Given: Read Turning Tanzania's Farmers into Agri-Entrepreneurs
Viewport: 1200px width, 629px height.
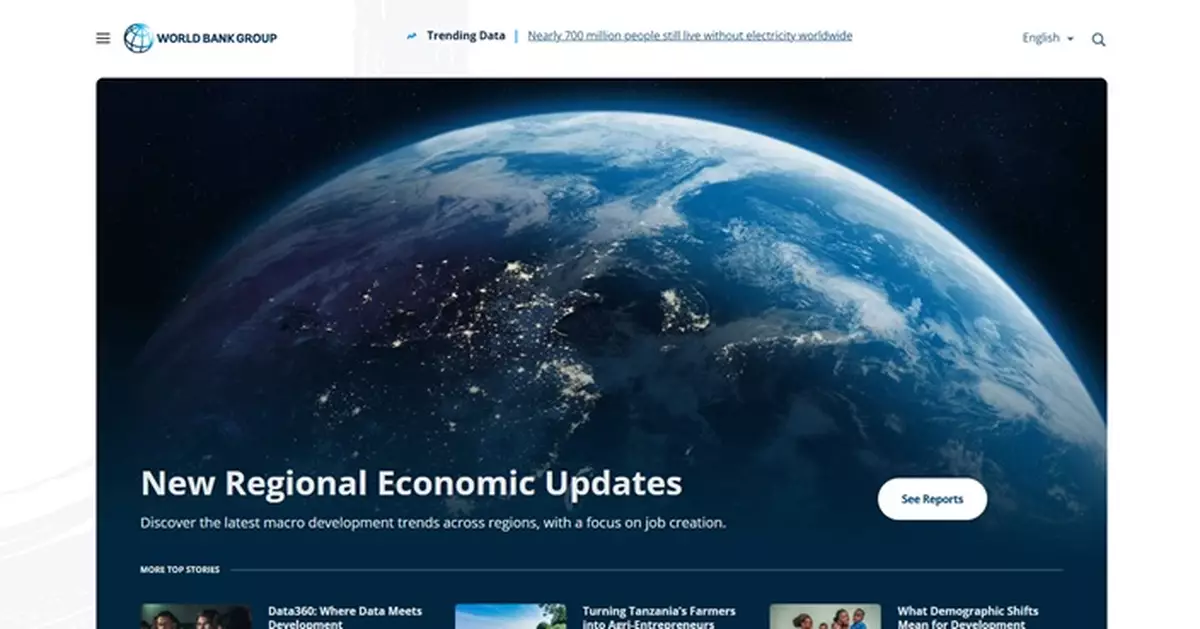Looking at the screenshot, I should click(658, 616).
